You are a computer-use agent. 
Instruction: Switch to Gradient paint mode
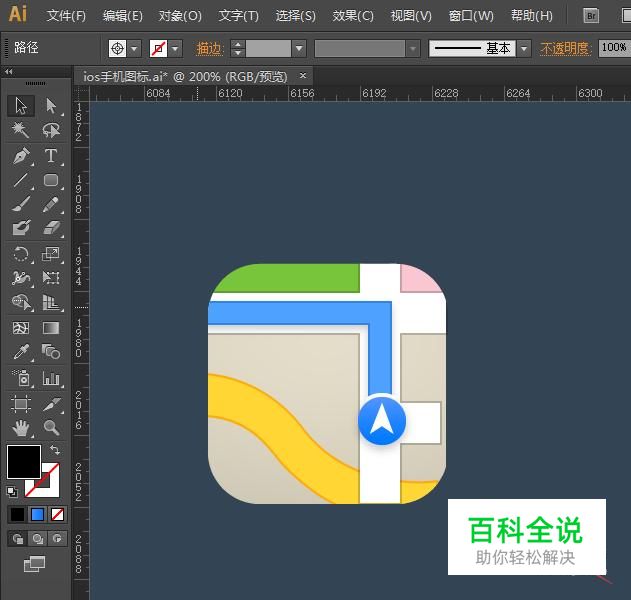(38, 514)
